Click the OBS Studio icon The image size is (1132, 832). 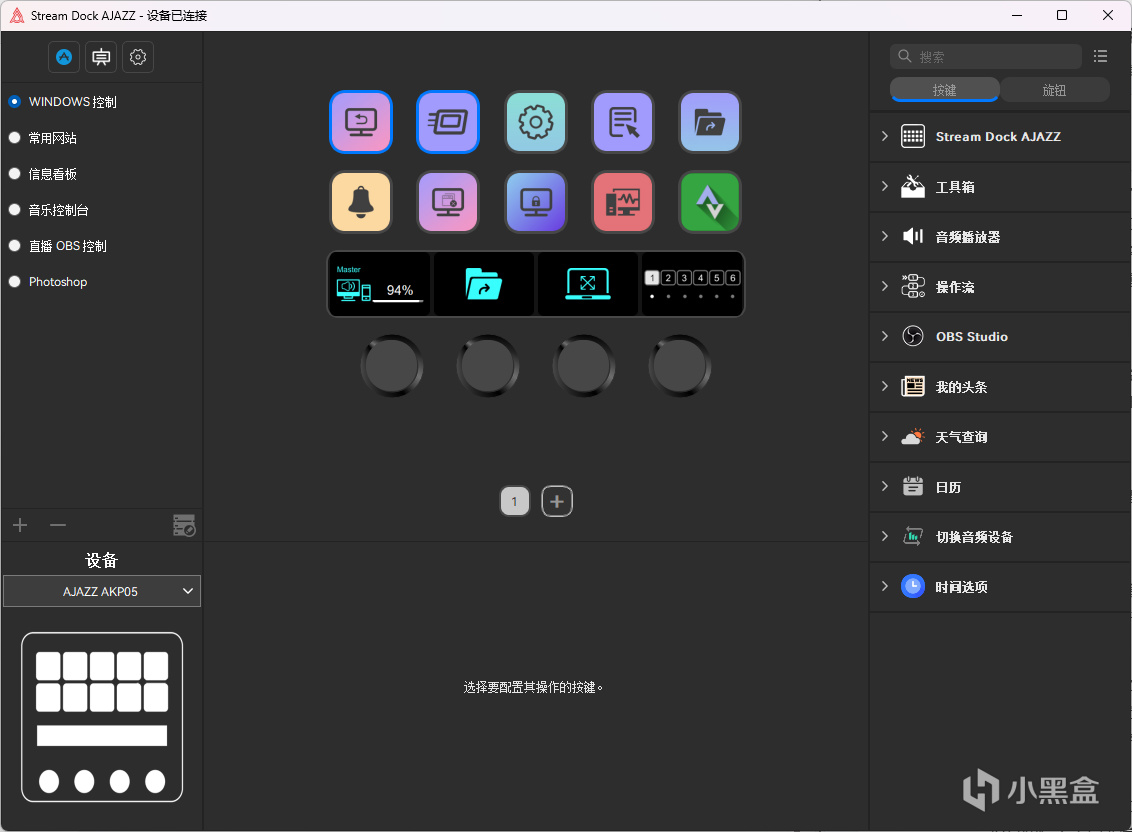coord(913,336)
